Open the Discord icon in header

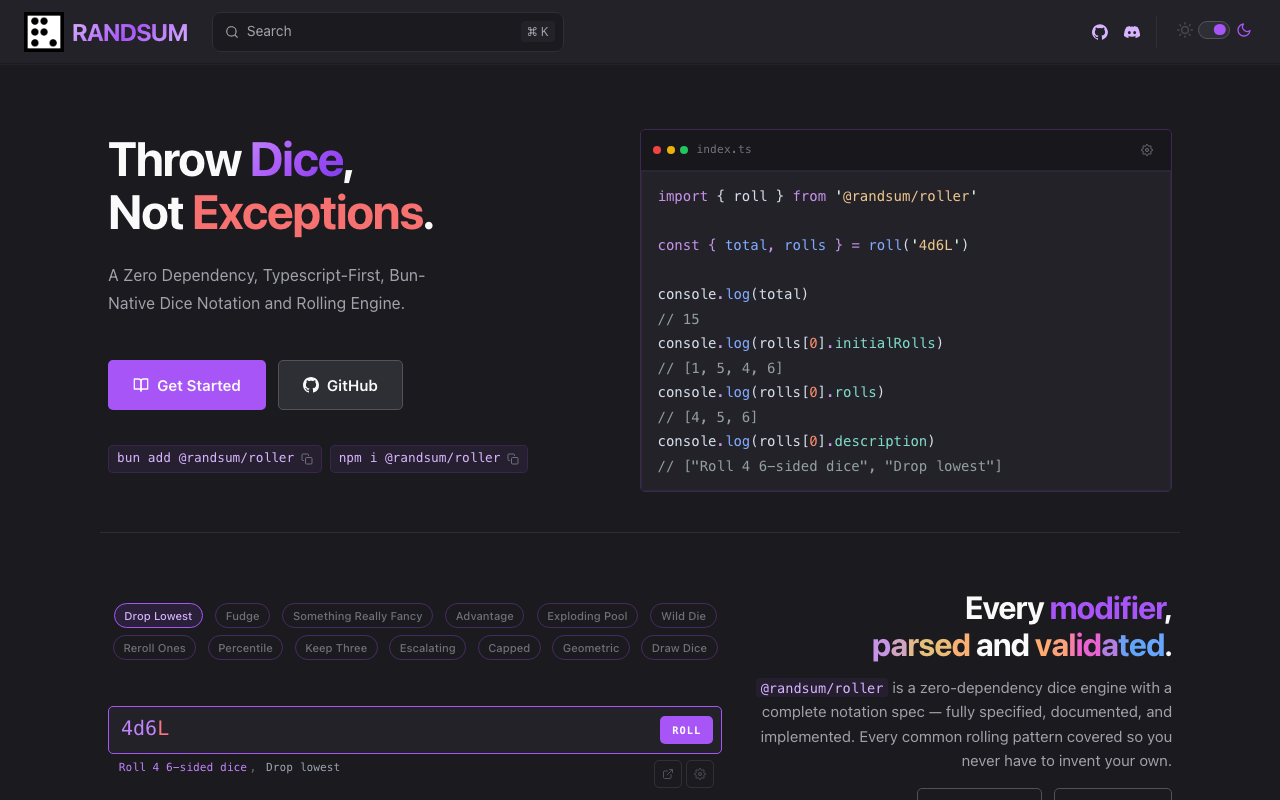pyautogui.click(x=1132, y=32)
